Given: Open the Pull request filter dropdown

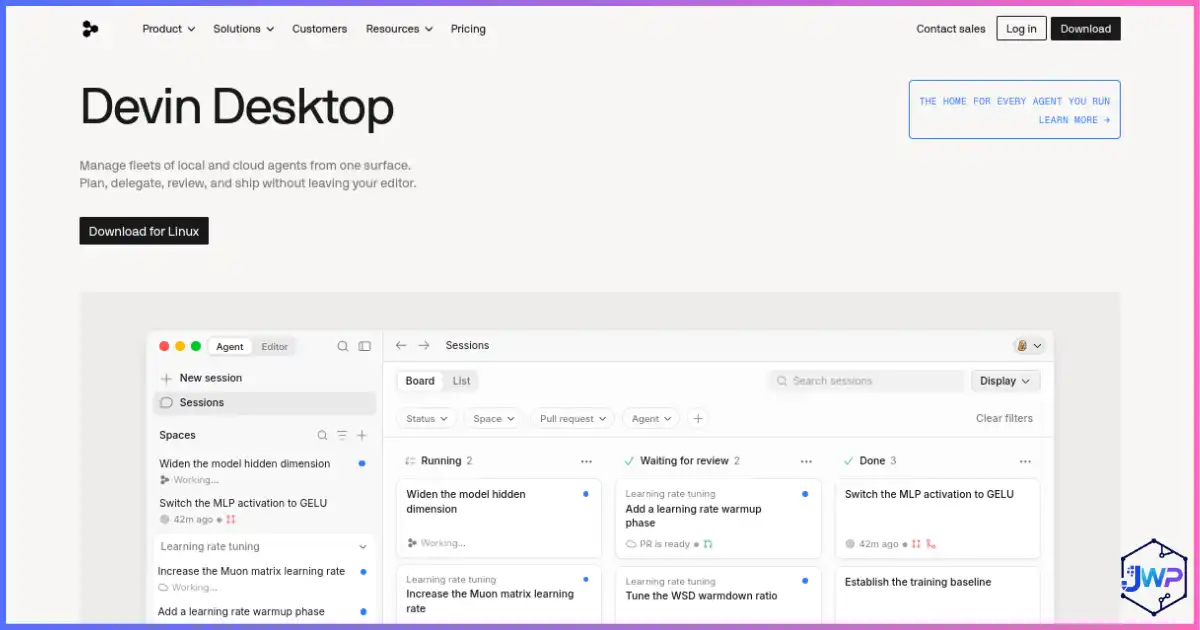Looking at the screenshot, I should tap(573, 419).
